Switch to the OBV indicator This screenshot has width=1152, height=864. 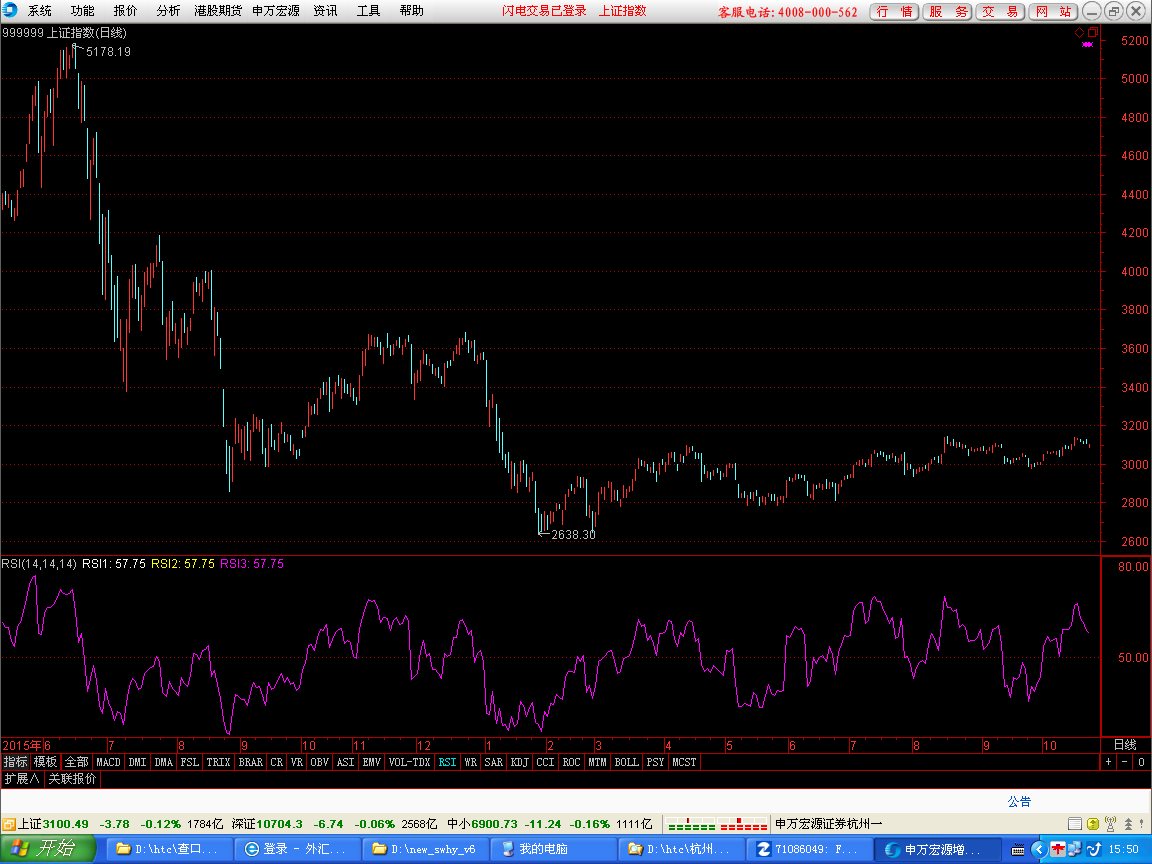(320, 762)
